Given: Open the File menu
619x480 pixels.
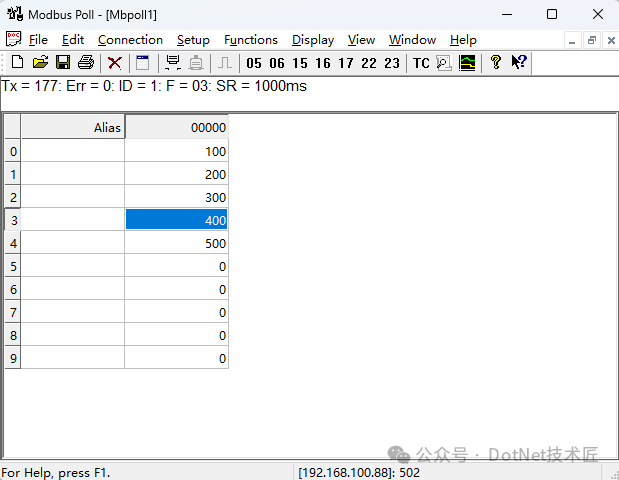Looking at the screenshot, I should coord(38,40).
